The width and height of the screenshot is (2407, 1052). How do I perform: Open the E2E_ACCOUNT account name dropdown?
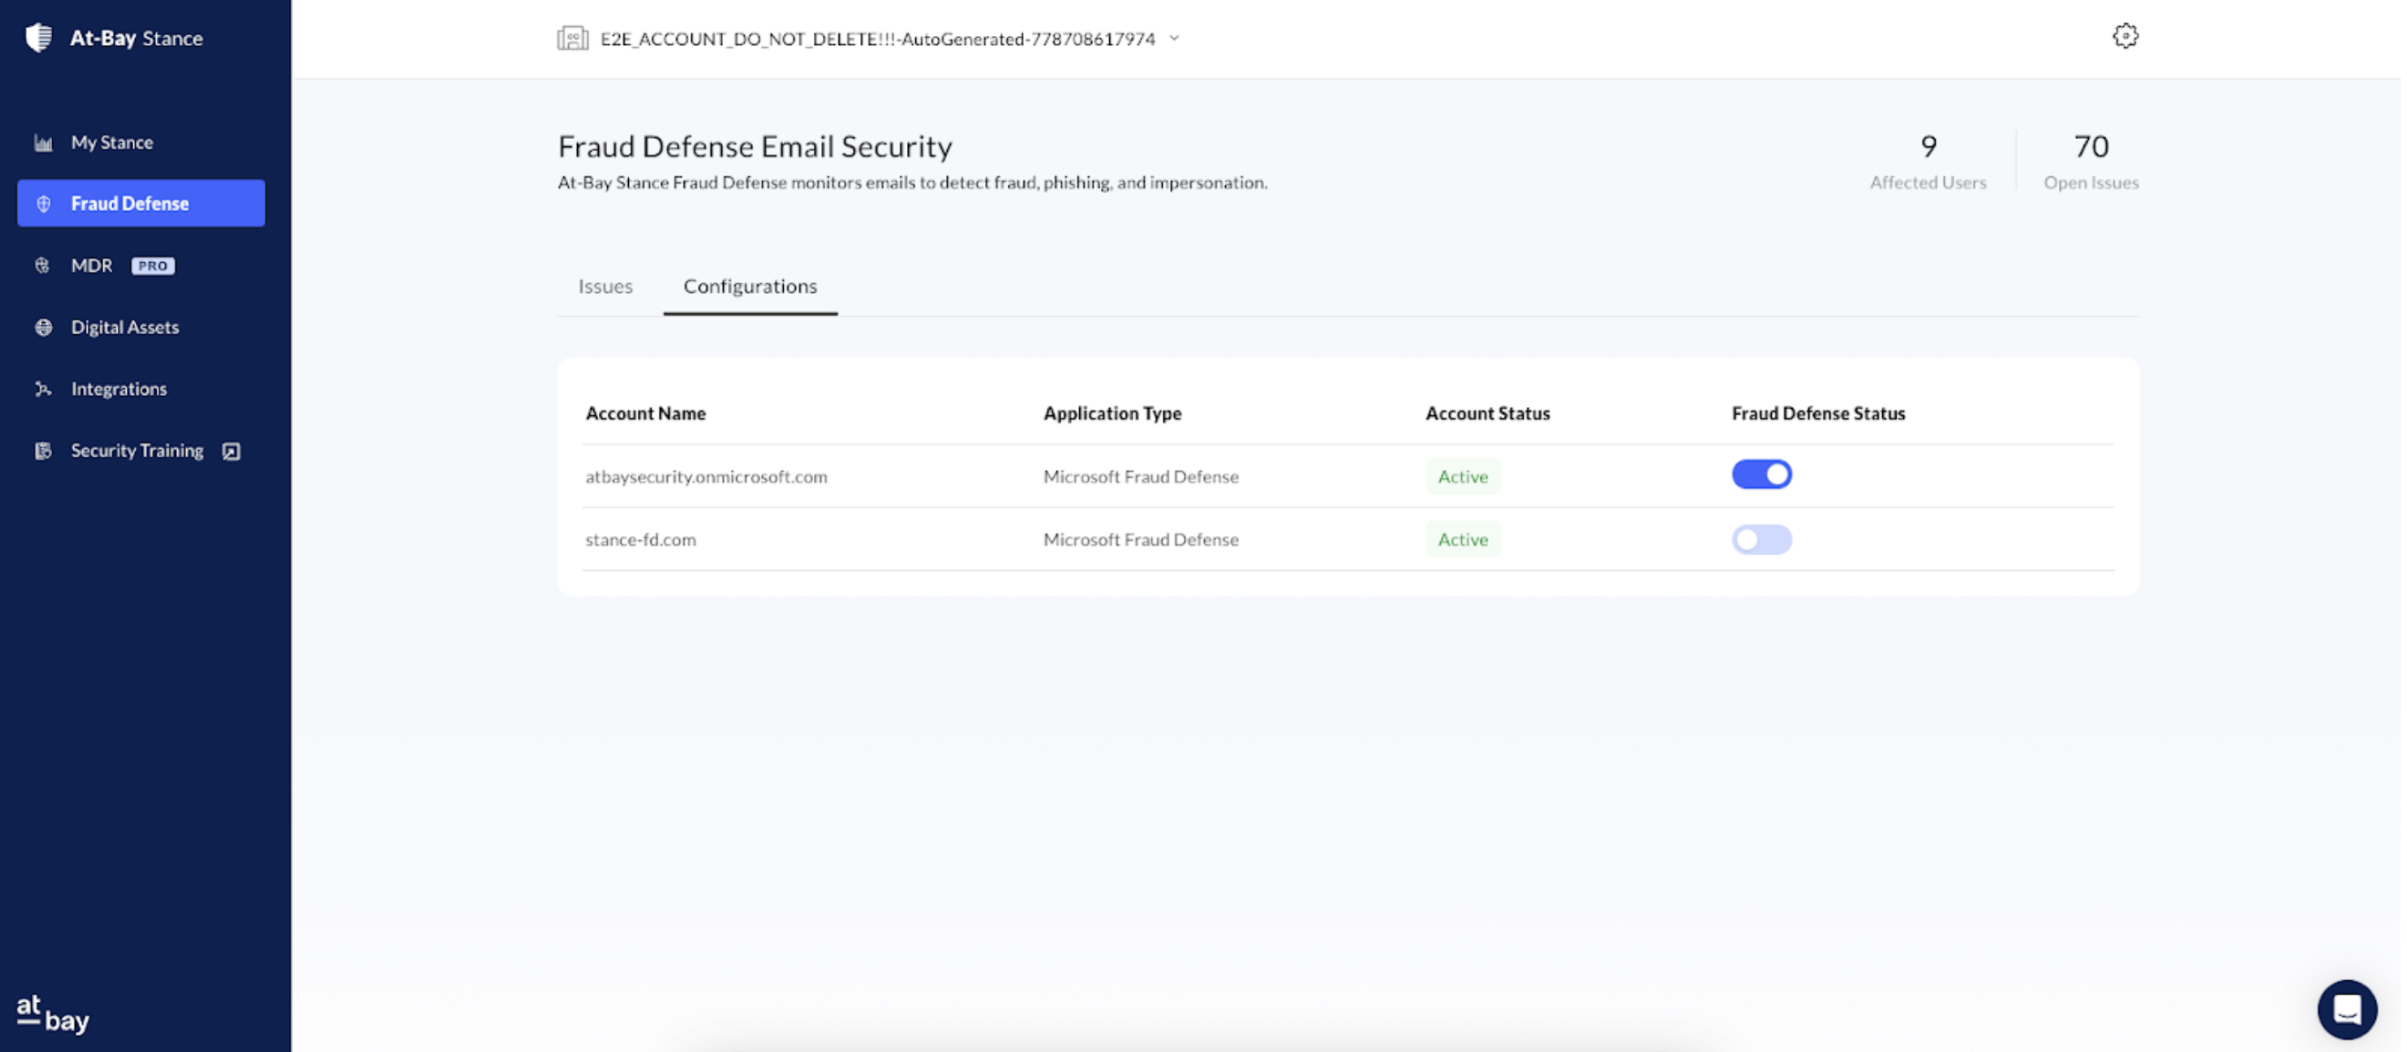[x=877, y=39]
